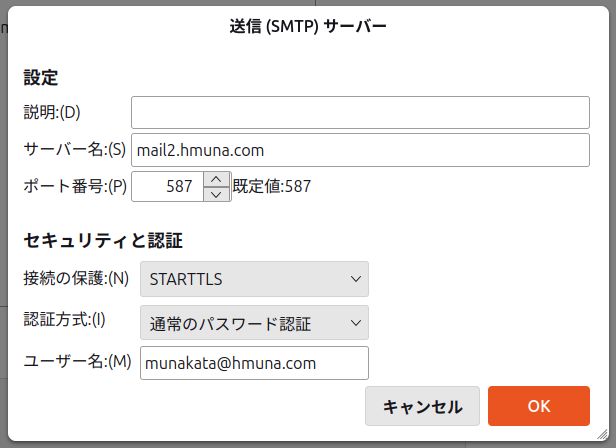
Task: Click the 接続の保護:(N) label
Action: pyautogui.click(x=76, y=278)
